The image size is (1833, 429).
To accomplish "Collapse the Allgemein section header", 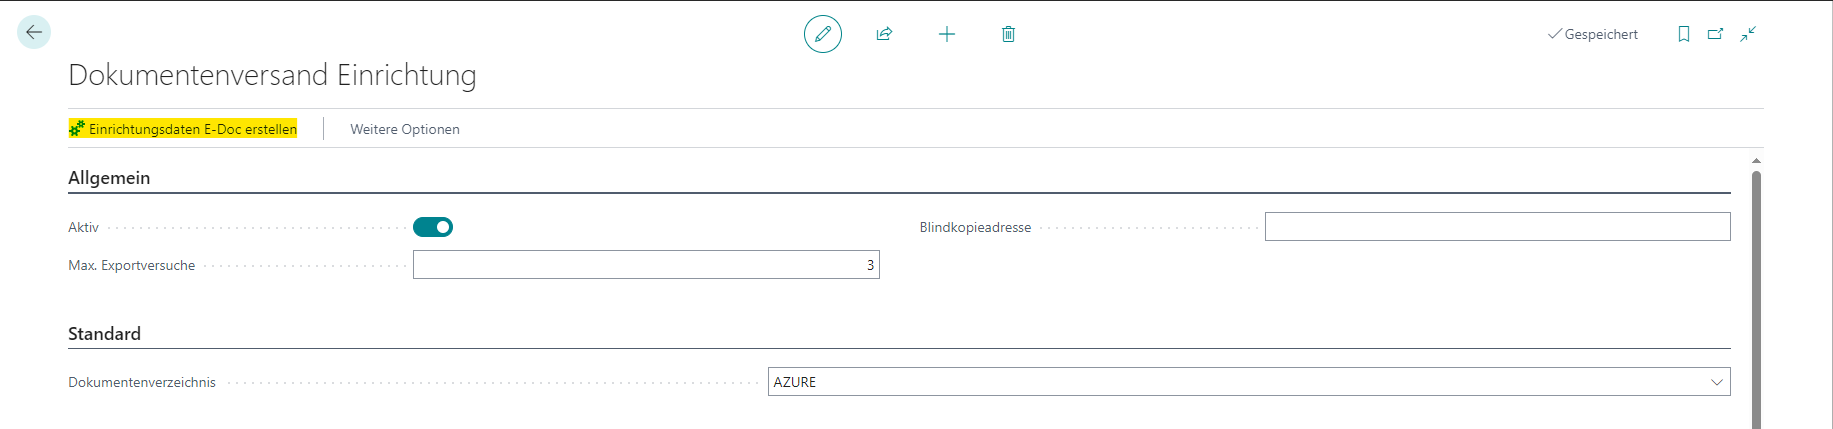I will pos(109,178).
